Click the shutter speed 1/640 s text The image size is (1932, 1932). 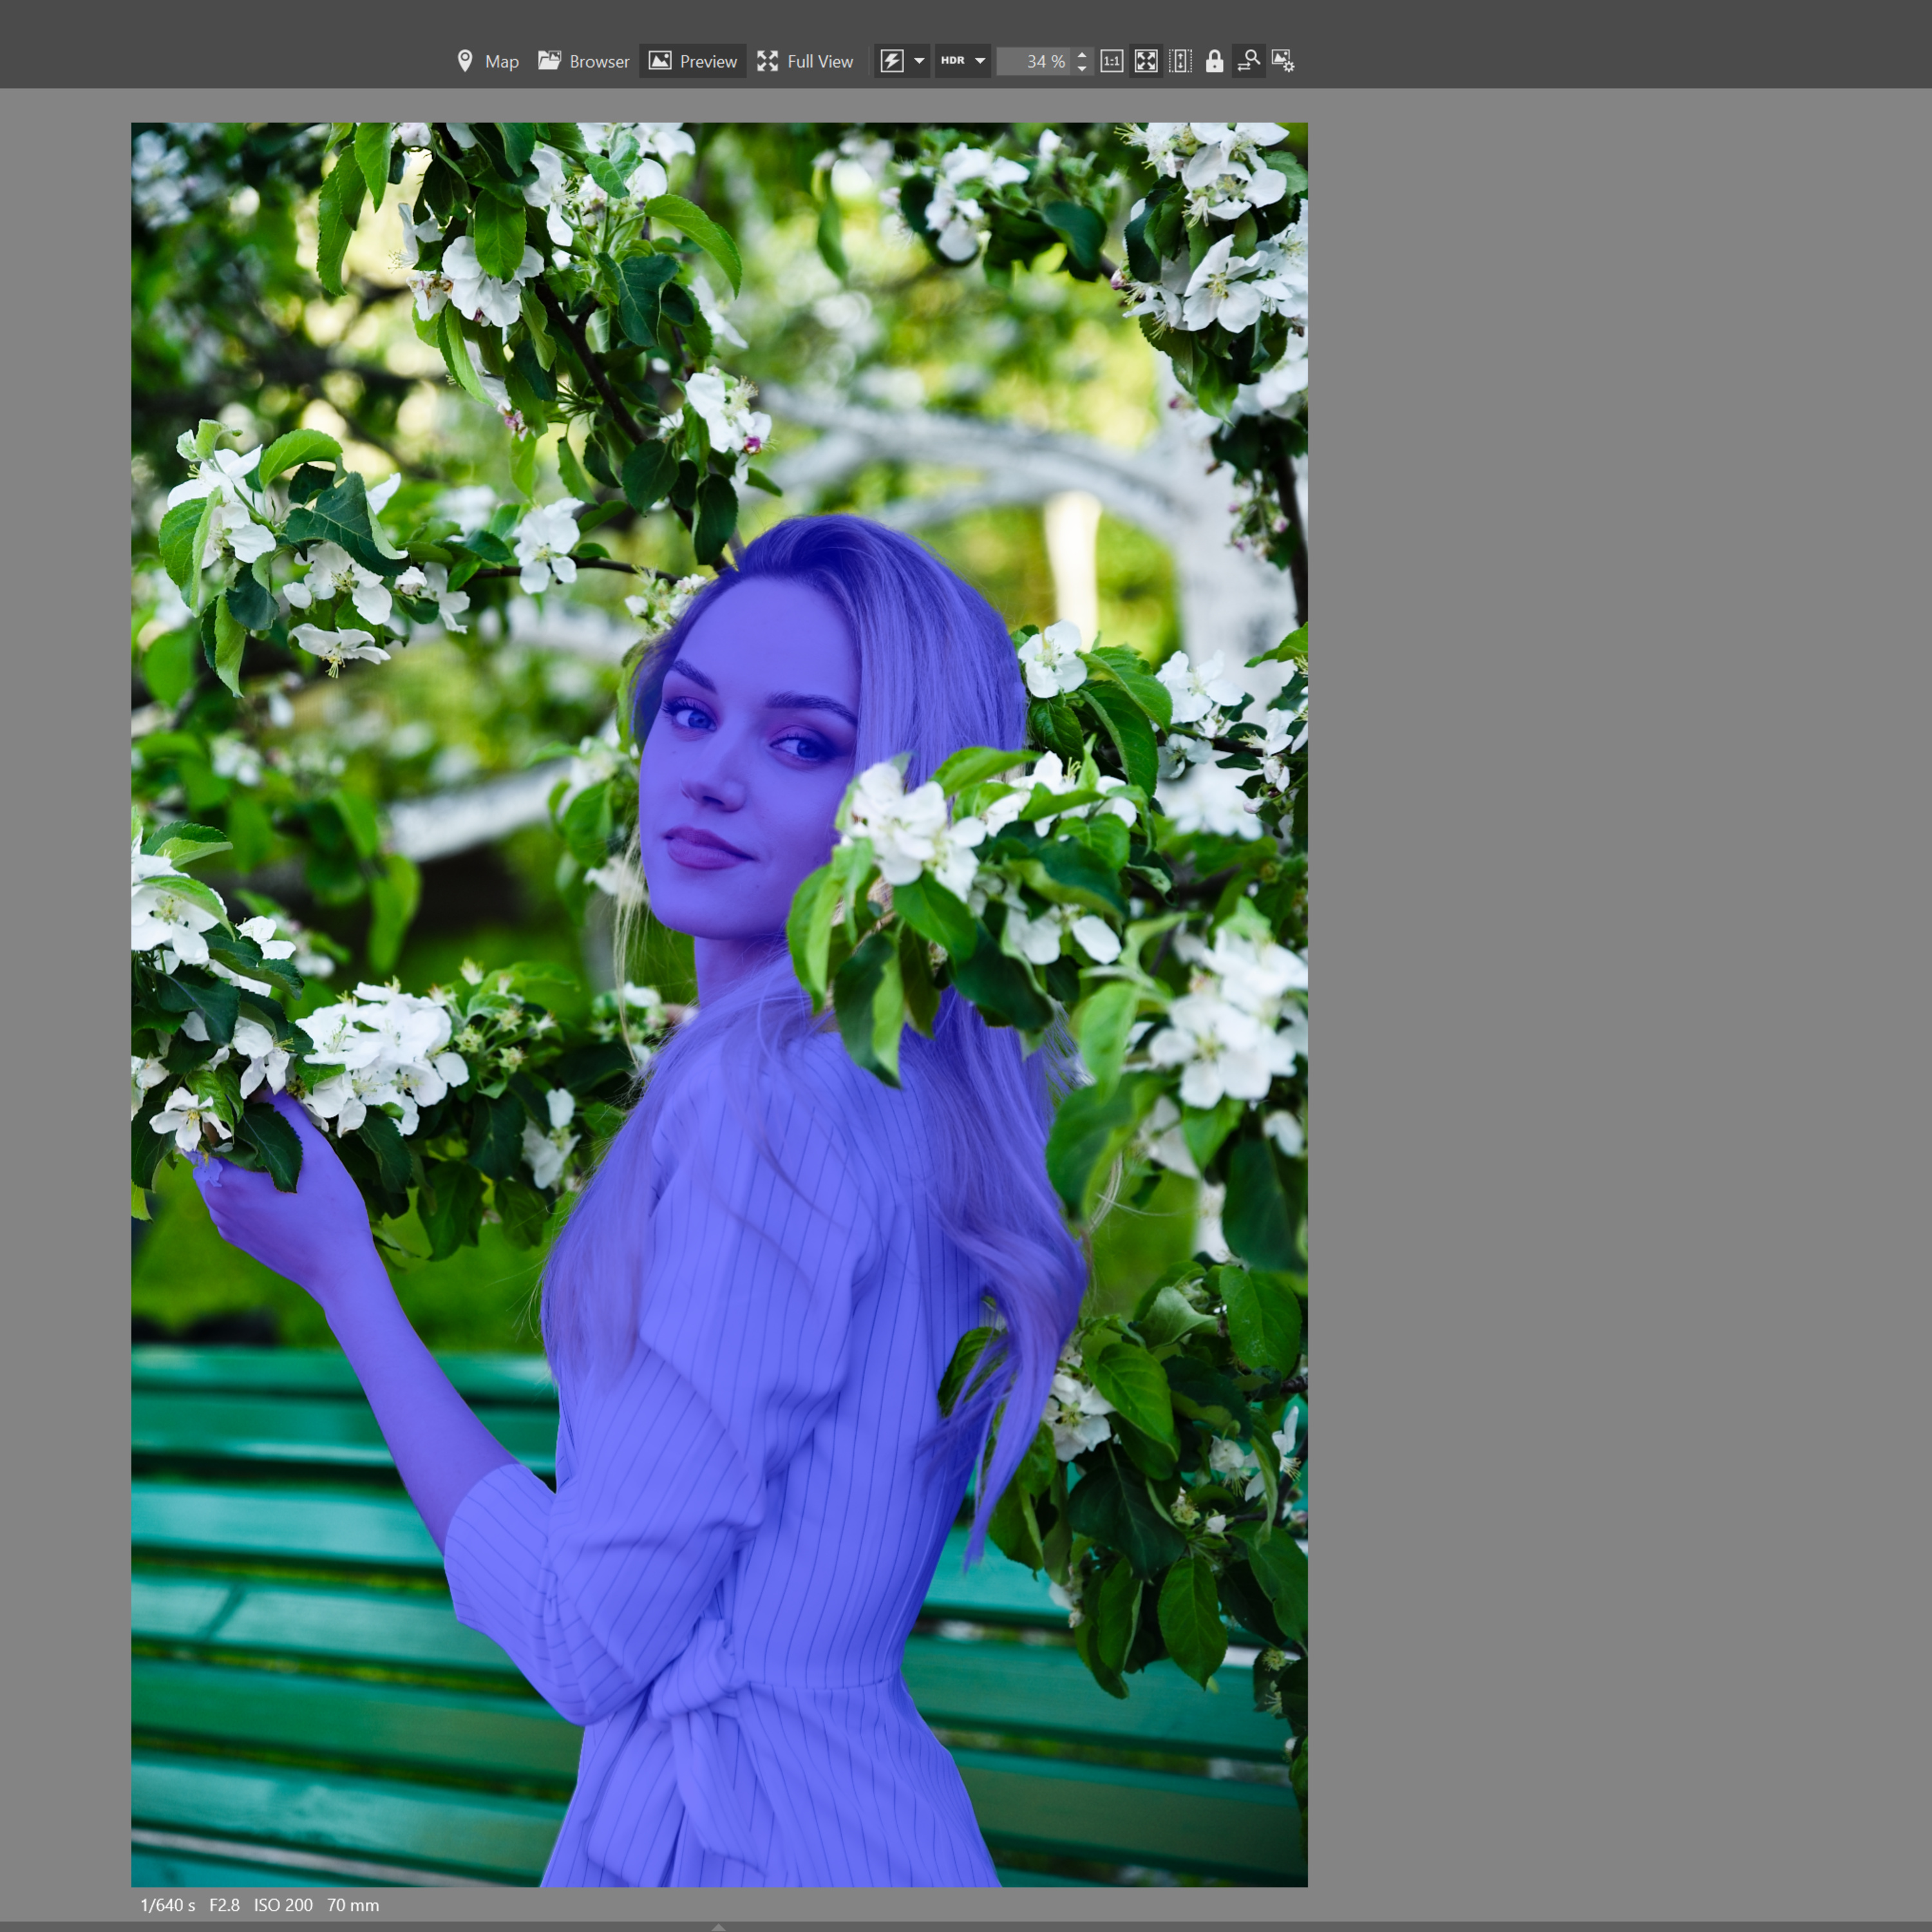pyautogui.click(x=168, y=1905)
